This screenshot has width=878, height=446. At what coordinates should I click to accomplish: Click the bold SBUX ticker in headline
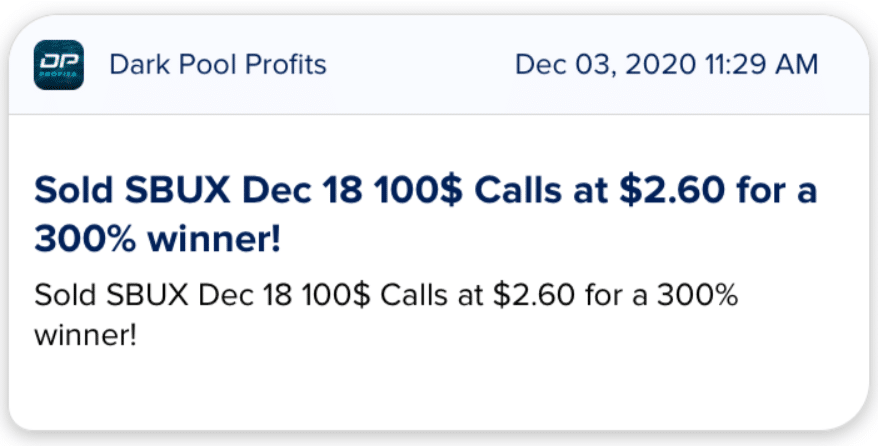click(178, 191)
